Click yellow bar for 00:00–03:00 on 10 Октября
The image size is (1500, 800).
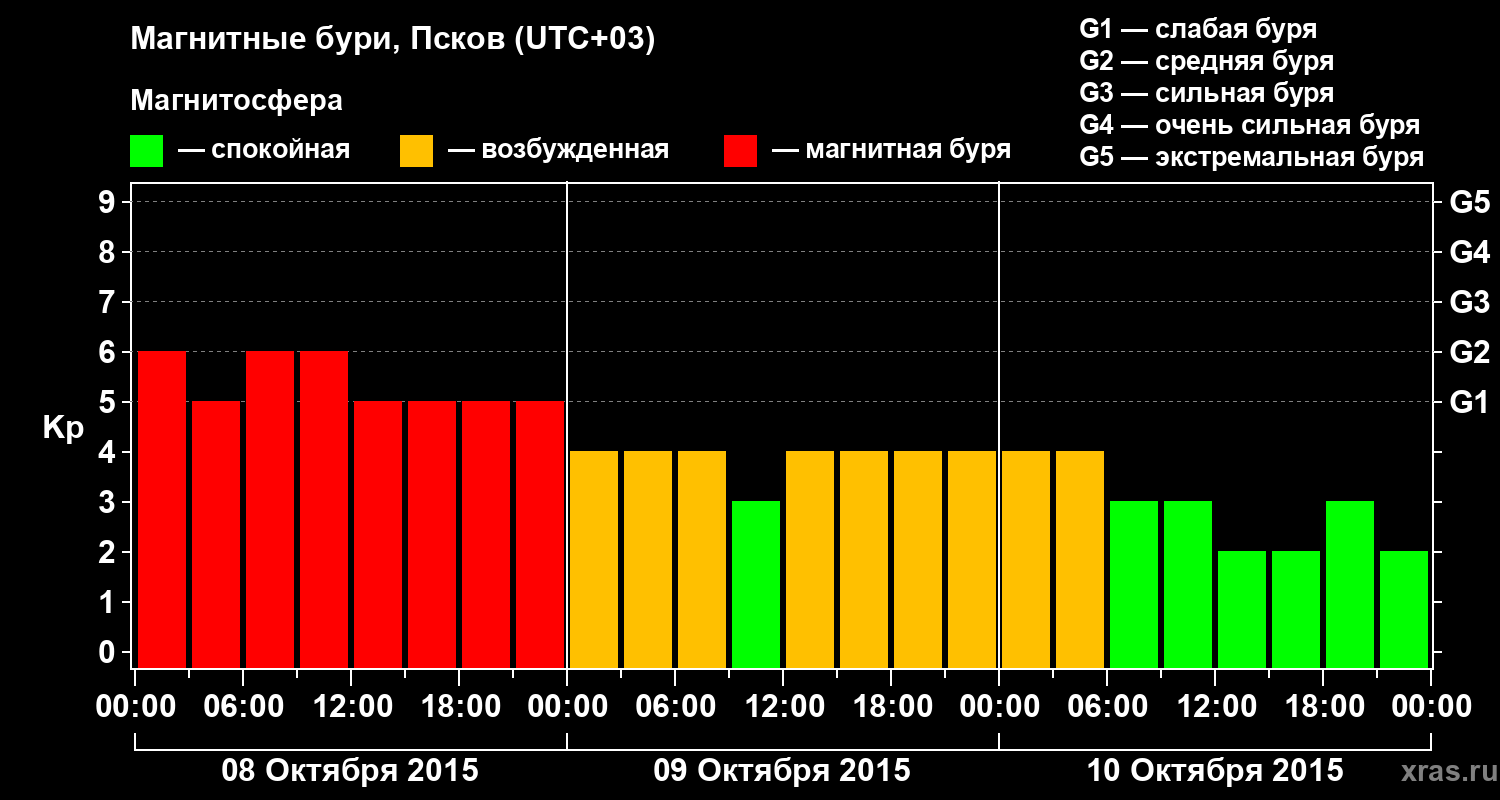[1026, 560]
